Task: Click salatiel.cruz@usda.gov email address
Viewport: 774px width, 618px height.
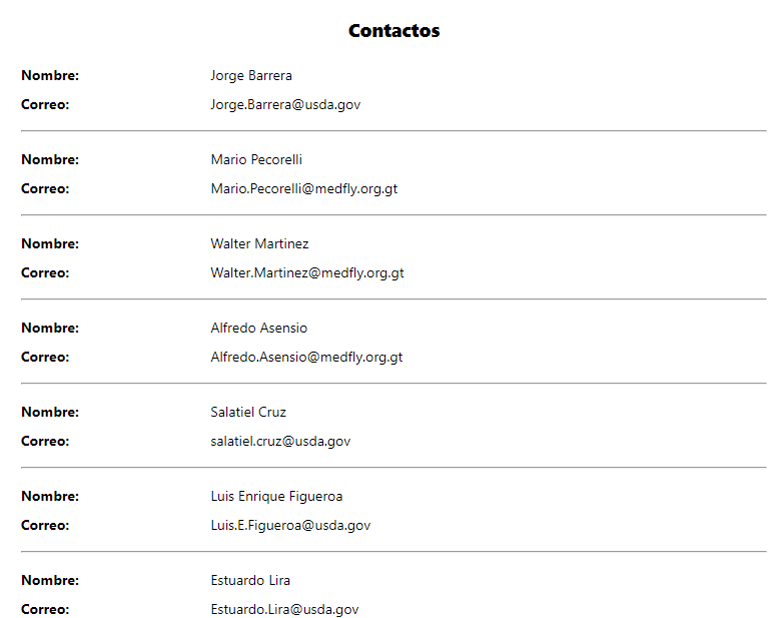Action: coord(280,441)
